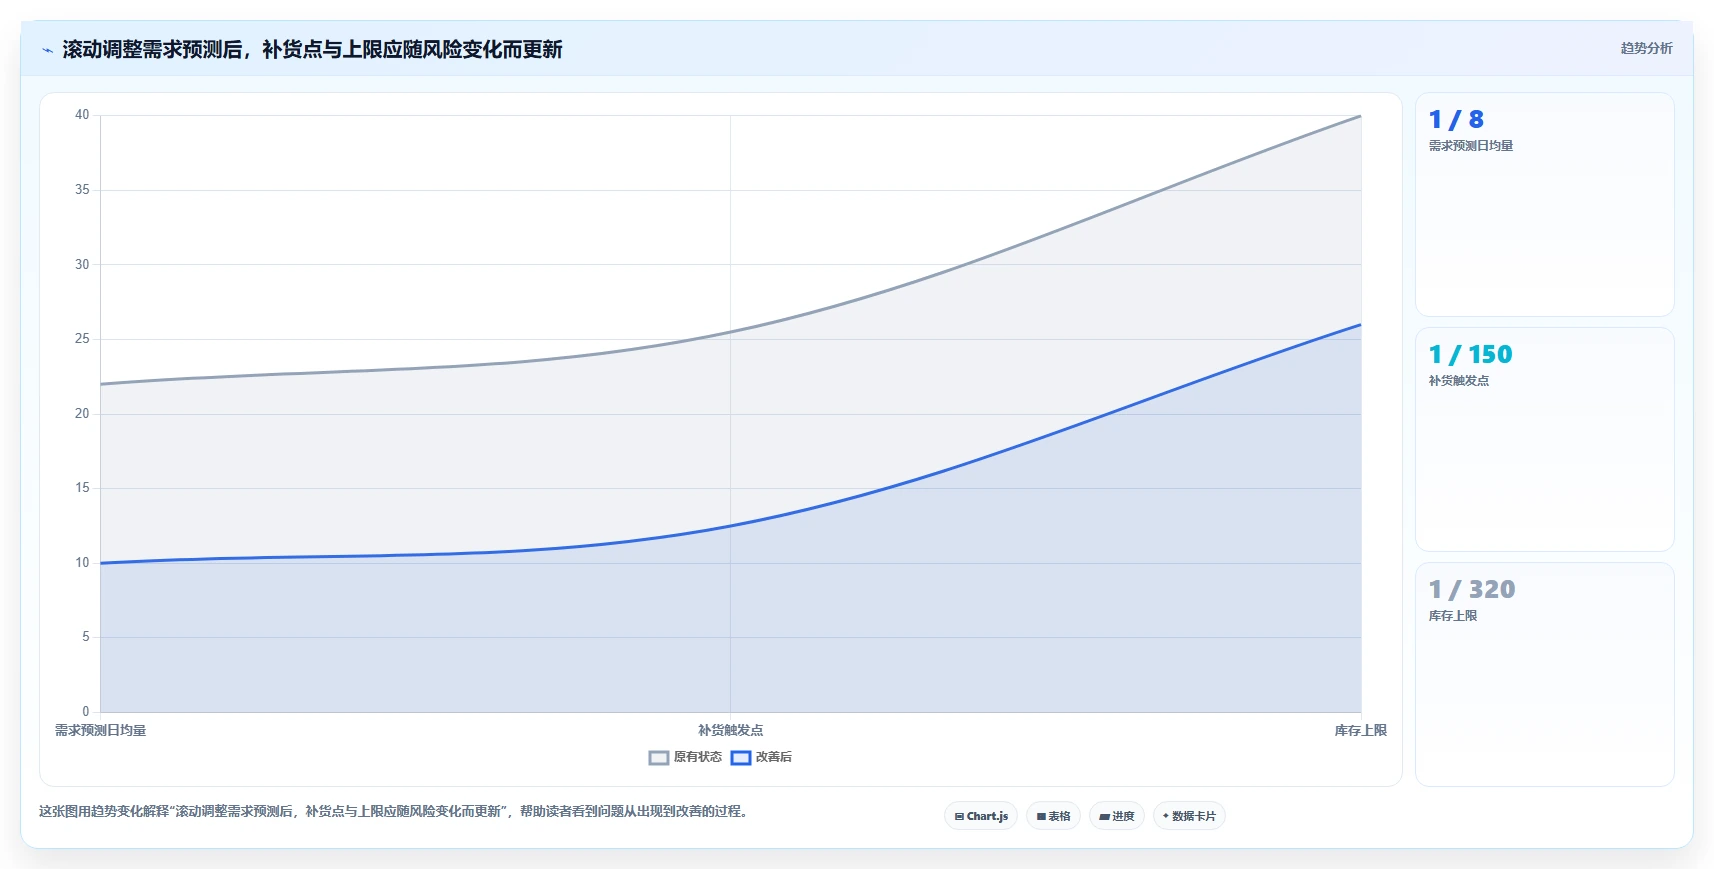
Task: Toggle the 改善后 legend item
Action: 761,757
